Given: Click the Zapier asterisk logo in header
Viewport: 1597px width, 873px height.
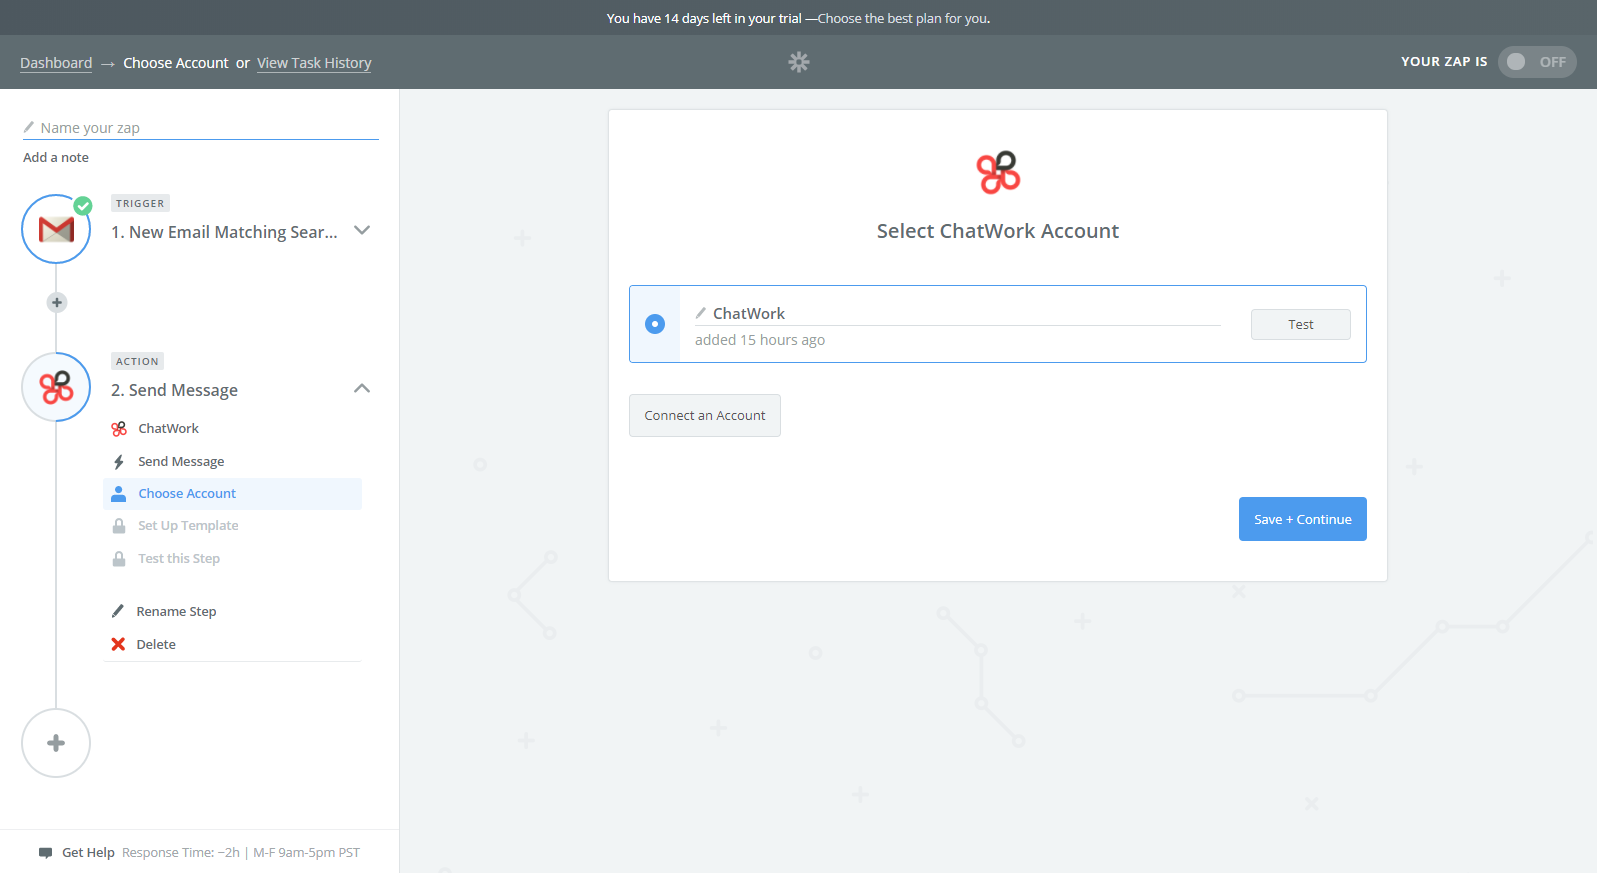Looking at the screenshot, I should pos(798,62).
